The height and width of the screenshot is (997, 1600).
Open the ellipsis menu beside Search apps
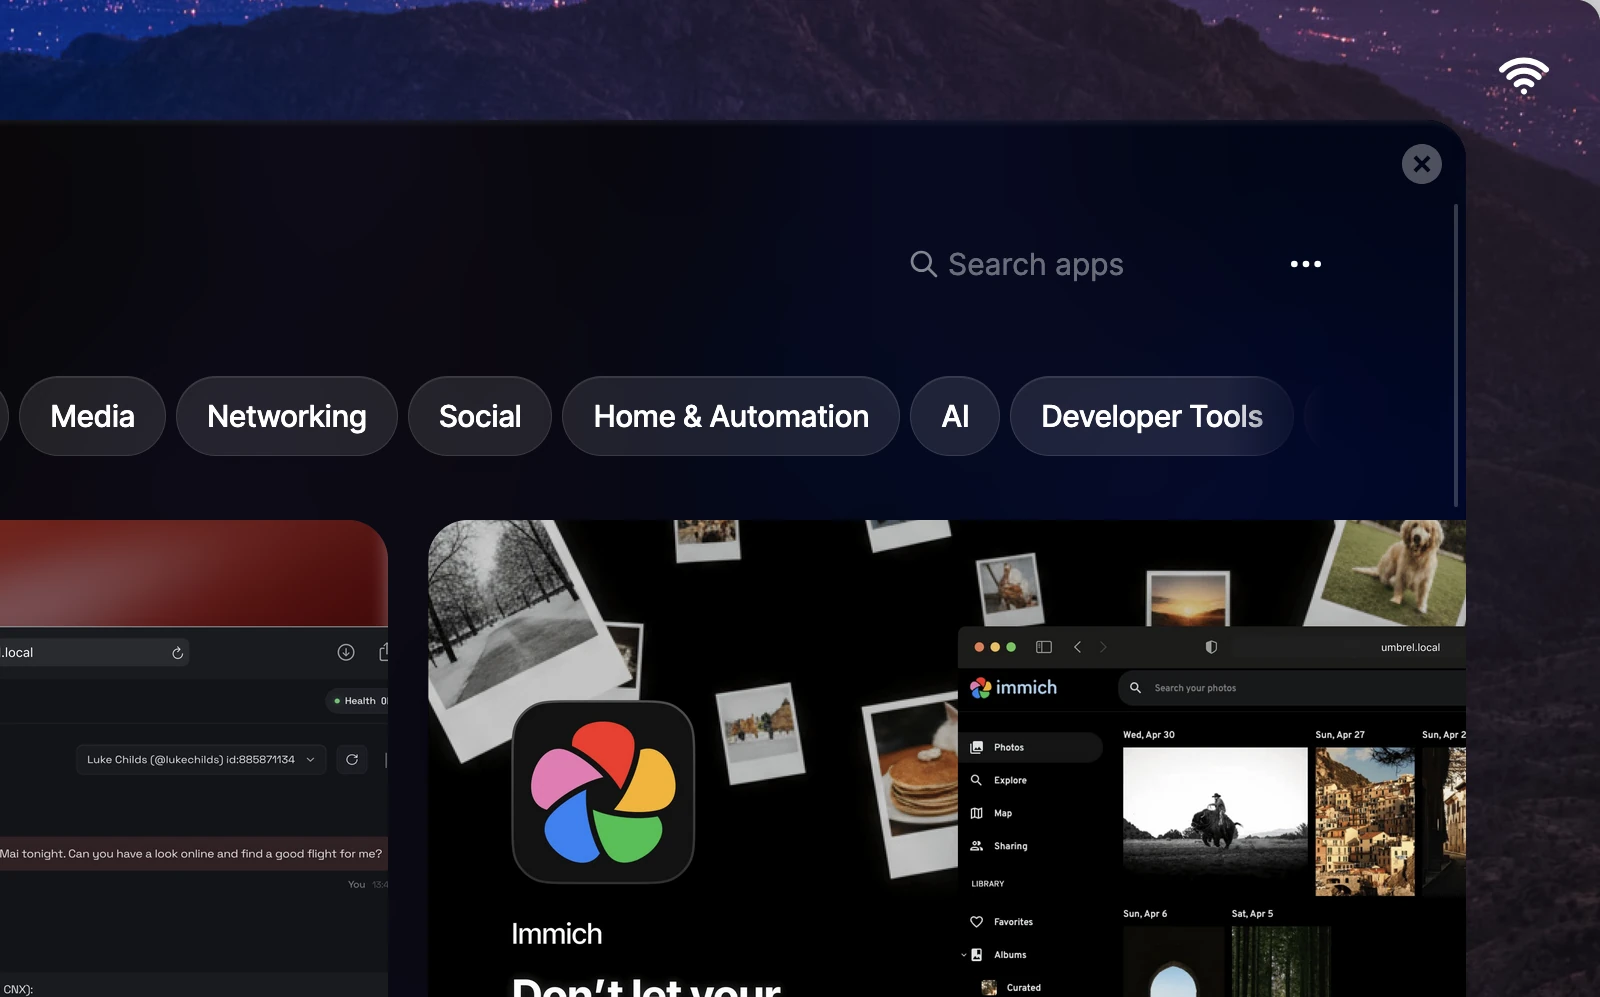tap(1305, 264)
